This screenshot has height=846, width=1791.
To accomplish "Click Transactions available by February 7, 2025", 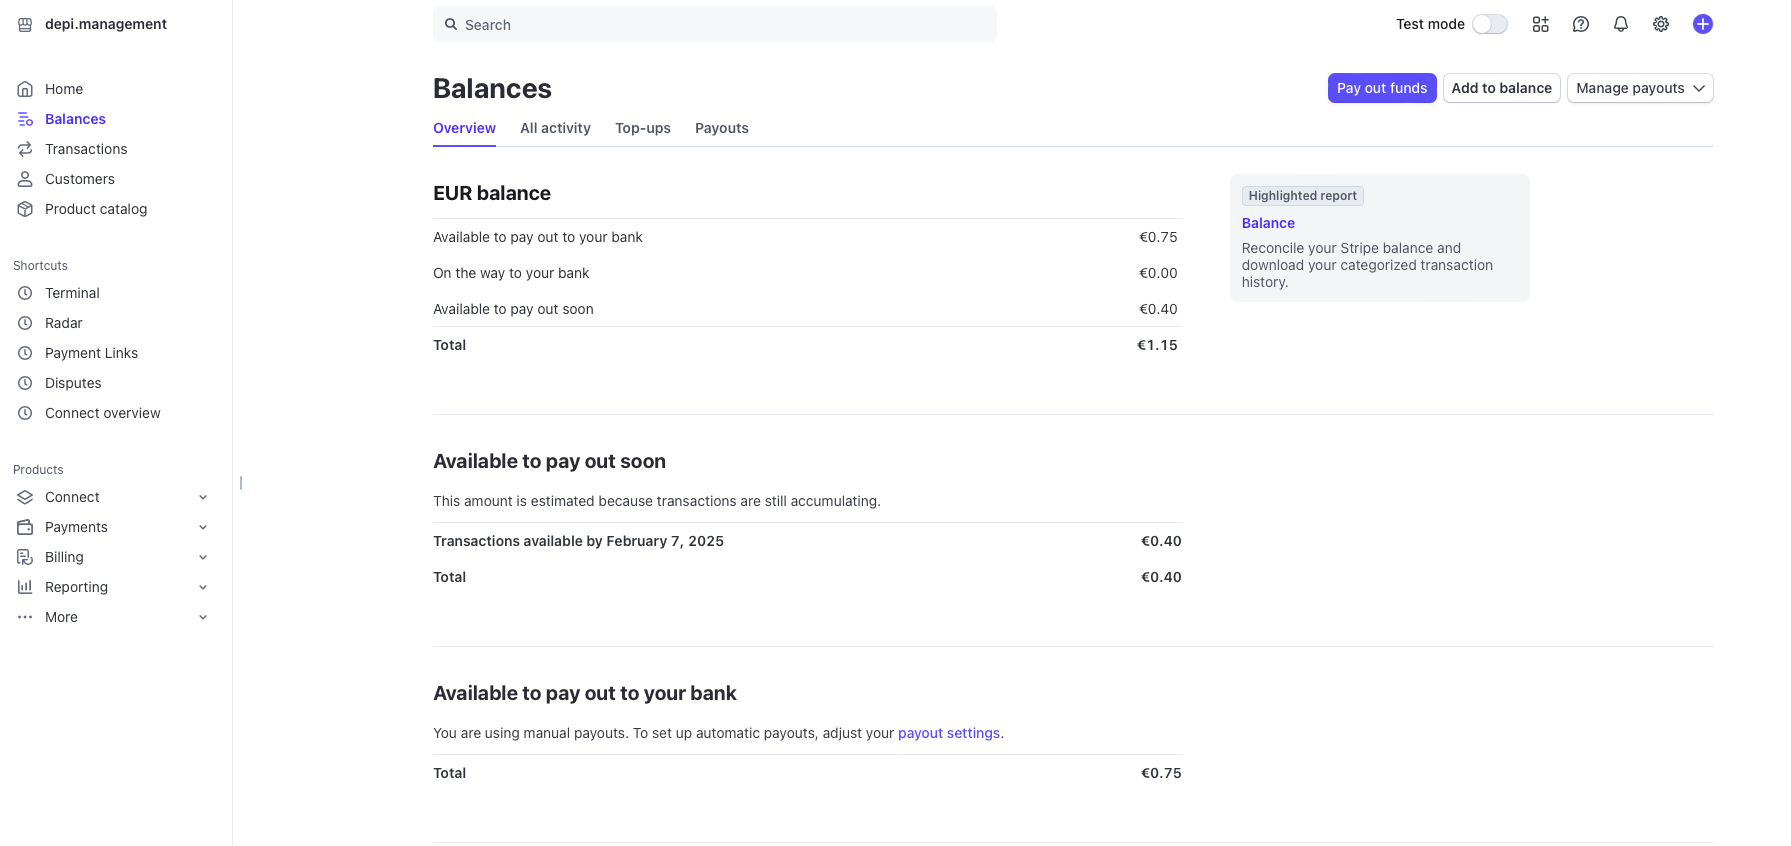I will tap(578, 541).
